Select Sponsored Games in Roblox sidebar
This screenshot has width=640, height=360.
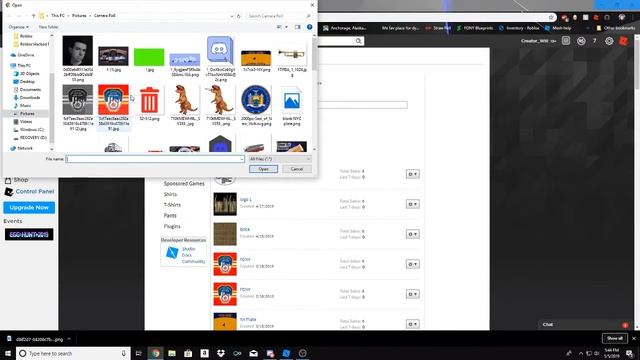(x=184, y=184)
